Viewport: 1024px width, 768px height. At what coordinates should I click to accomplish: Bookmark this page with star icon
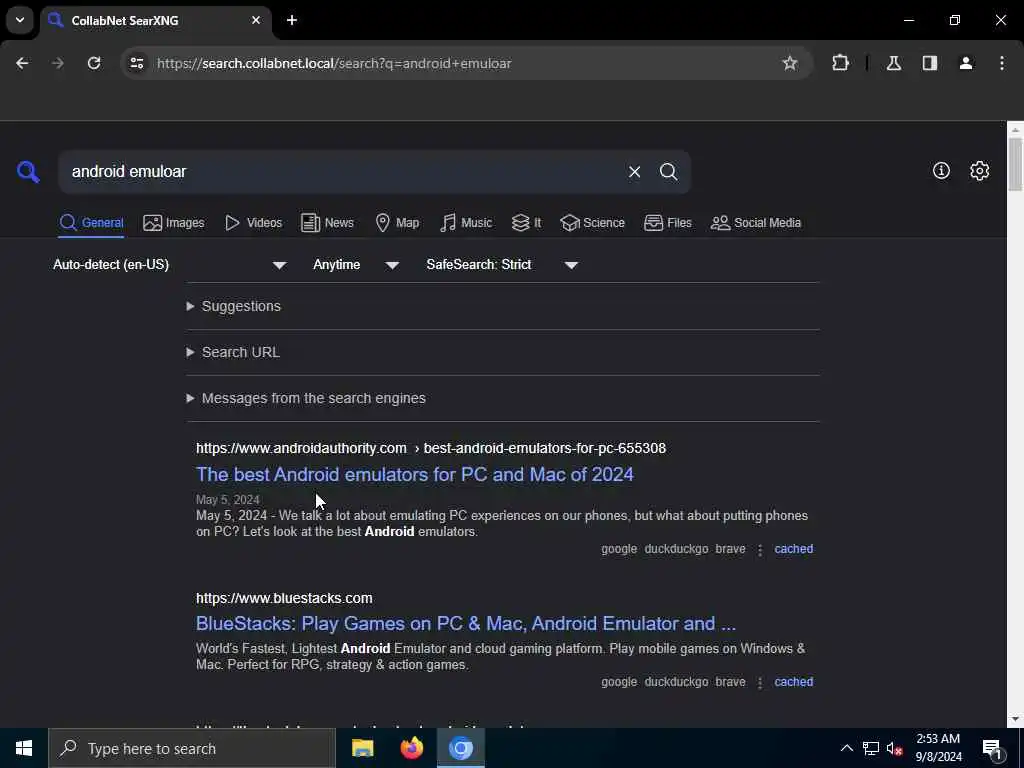click(790, 63)
